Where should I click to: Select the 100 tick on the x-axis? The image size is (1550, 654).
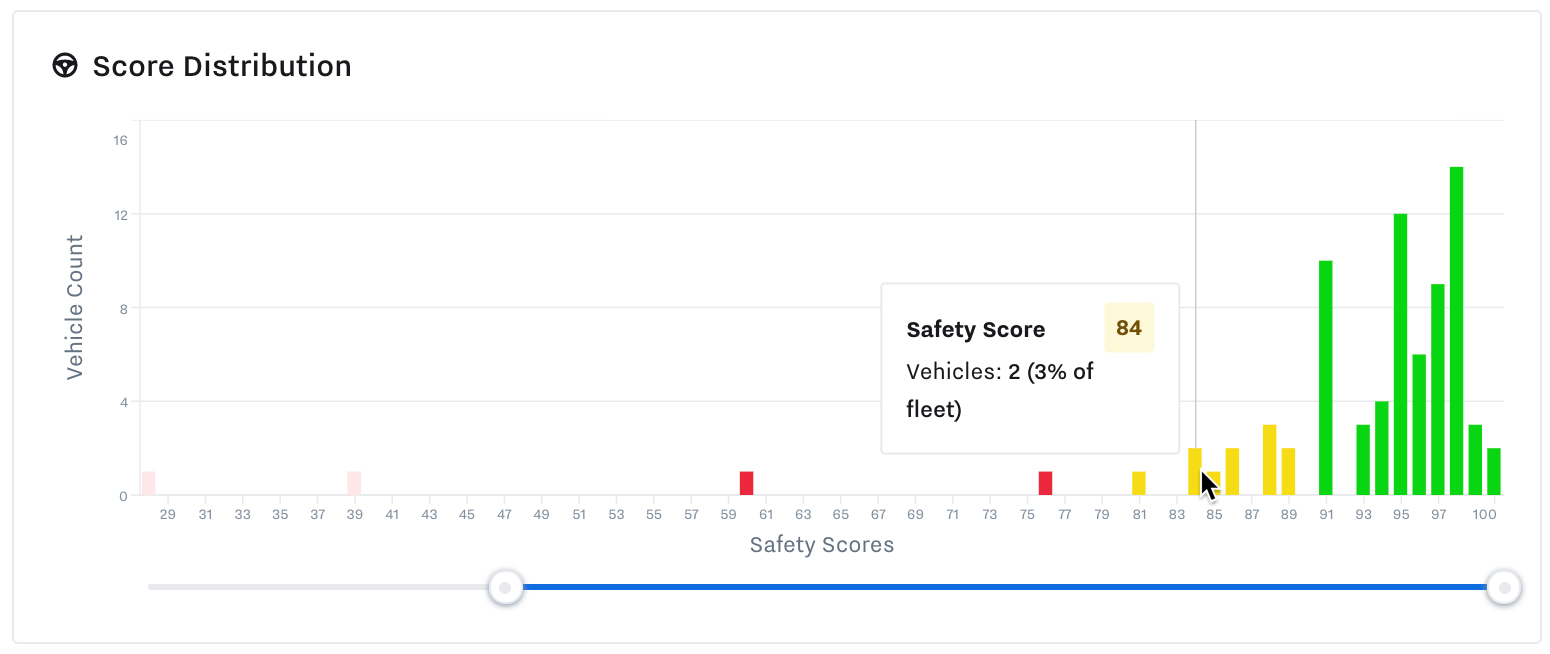point(1485,514)
